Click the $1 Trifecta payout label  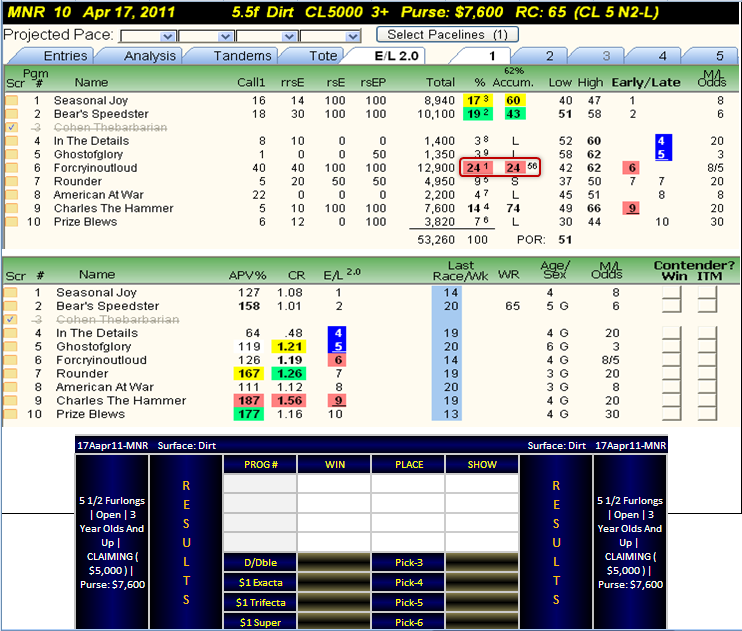tap(260, 602)
